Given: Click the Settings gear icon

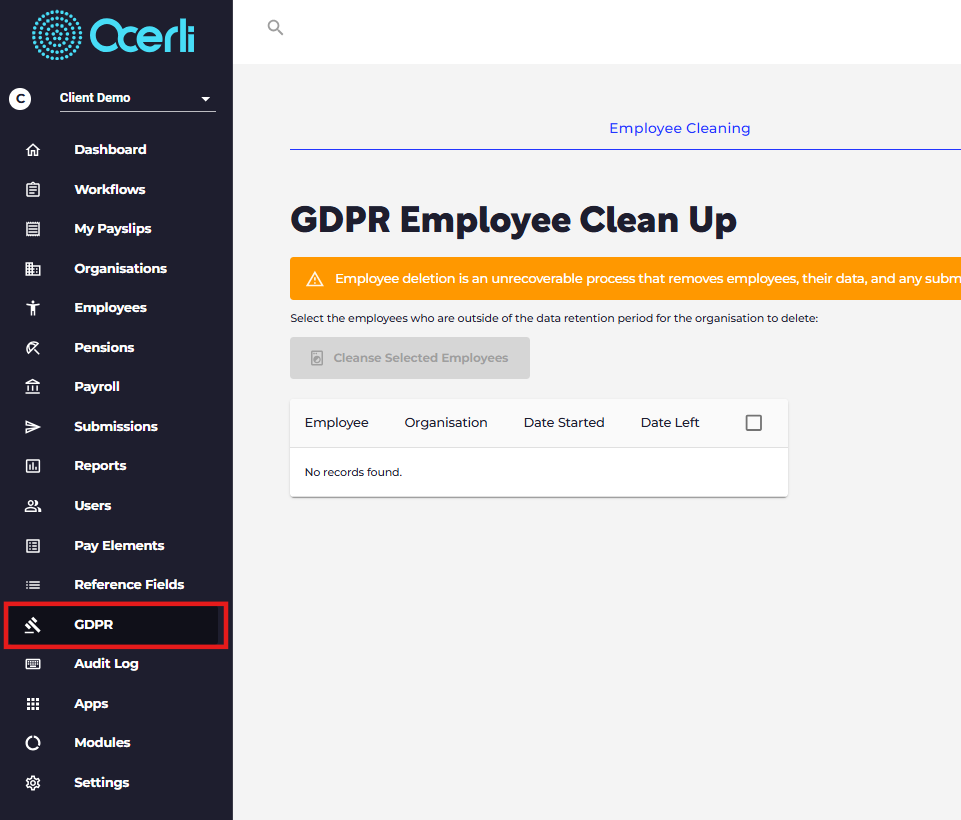Looking at the screenshot, I should pyautogui.click(x=33, y=783).
